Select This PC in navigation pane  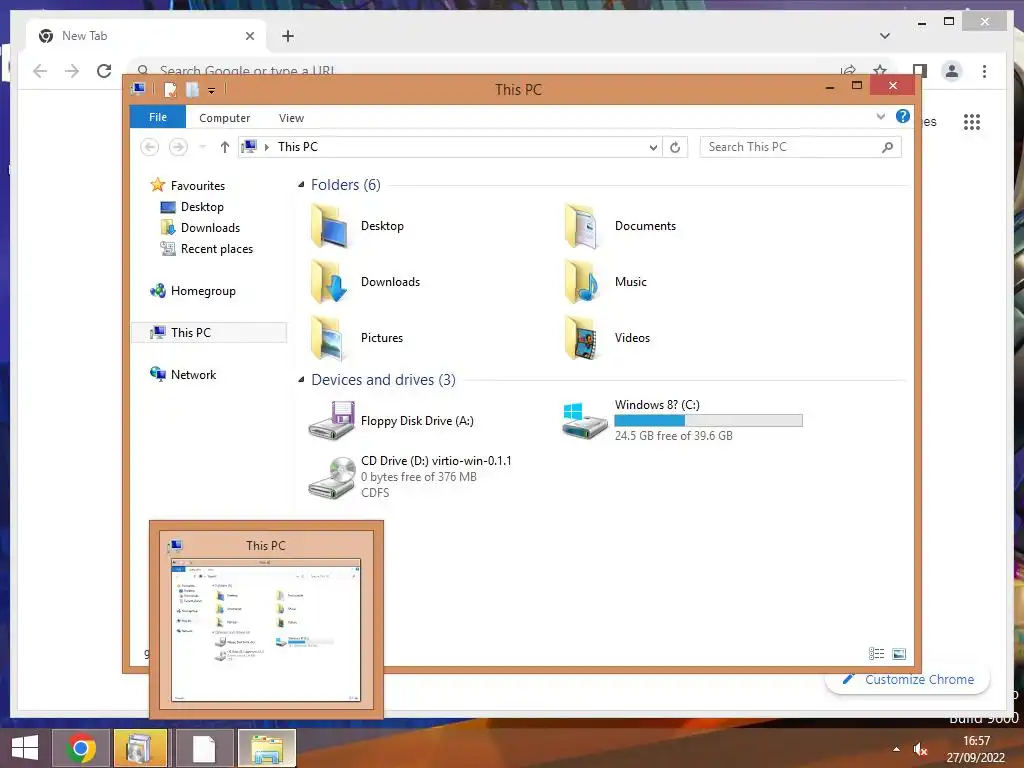point(209,332)
